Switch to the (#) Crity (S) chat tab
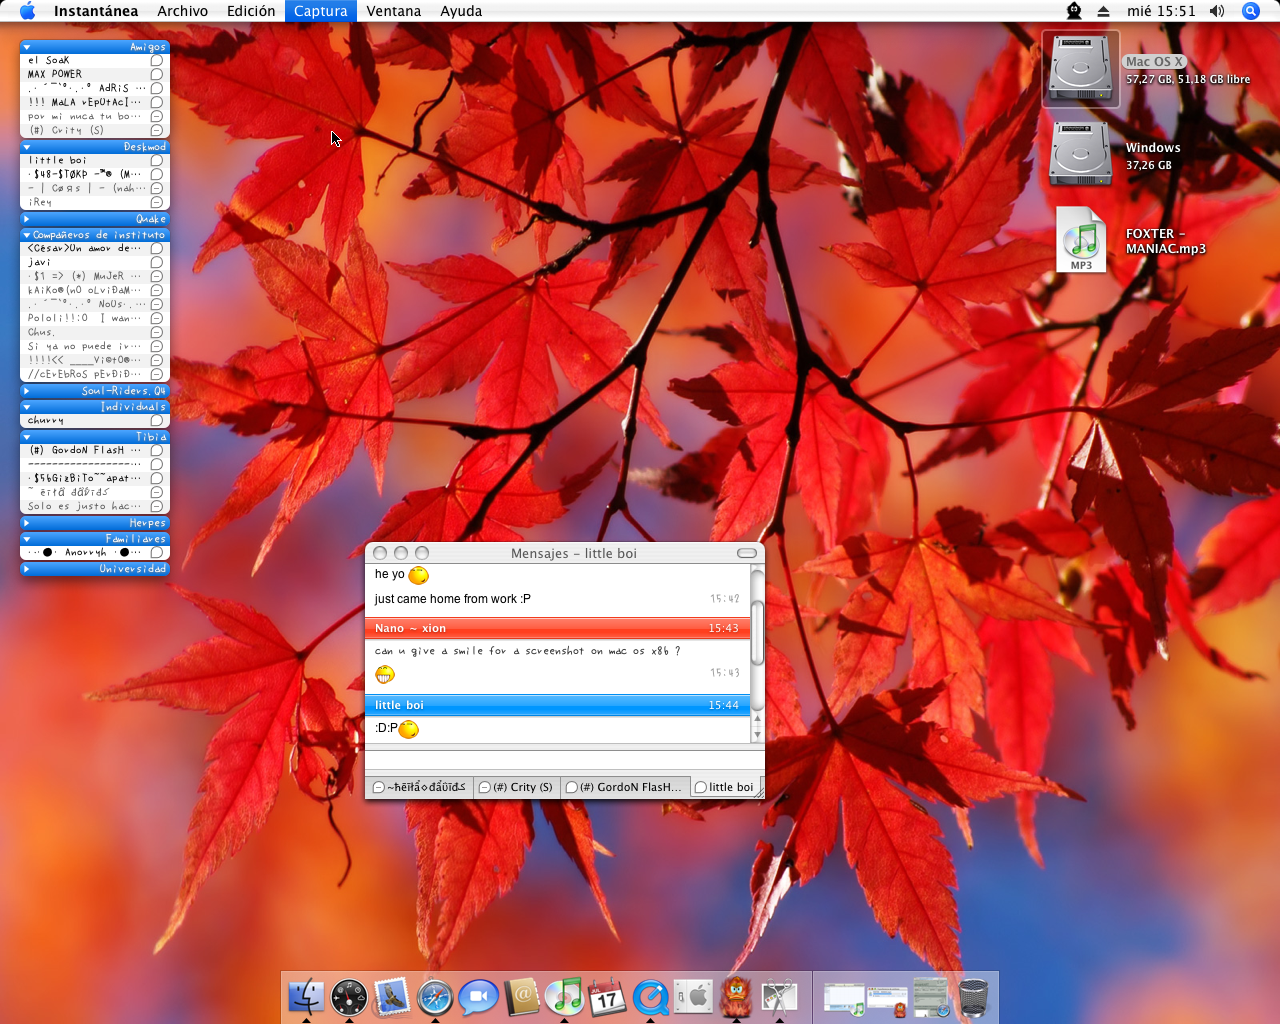The width and height of the screenshot is (1280, 1024). pos(516,787)
